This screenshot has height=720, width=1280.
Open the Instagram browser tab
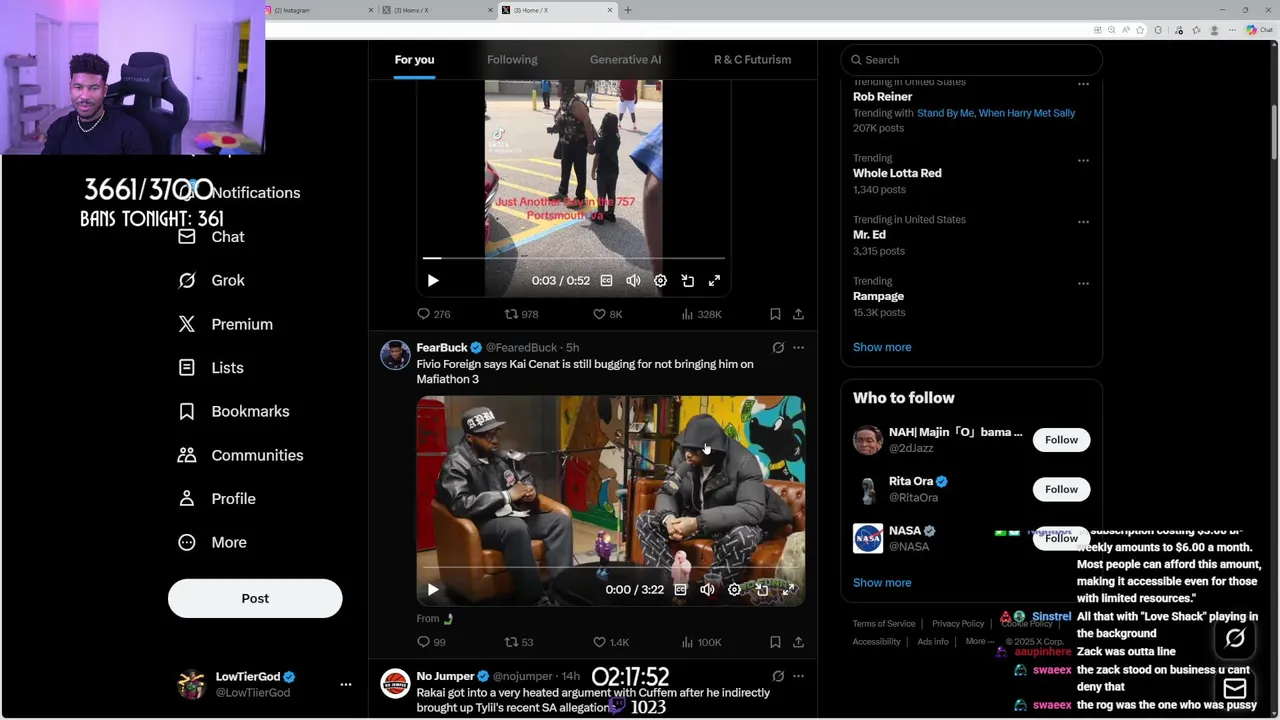pos(320,10)
